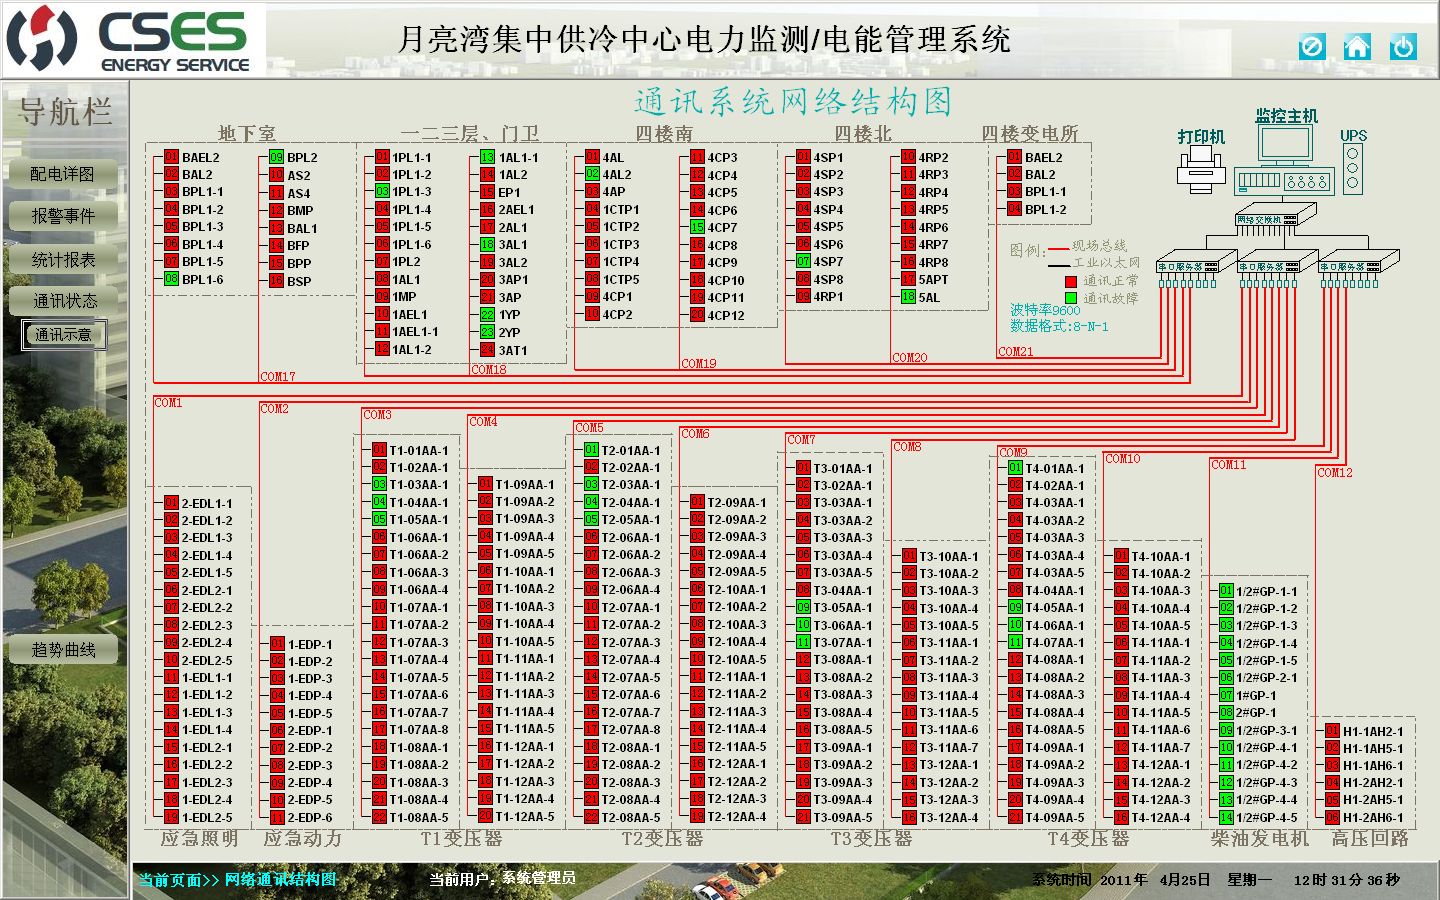Click the blue prohibit-circle icon
The height and width of the screenshot is (900, 1440).
[x=1312, y=46]
